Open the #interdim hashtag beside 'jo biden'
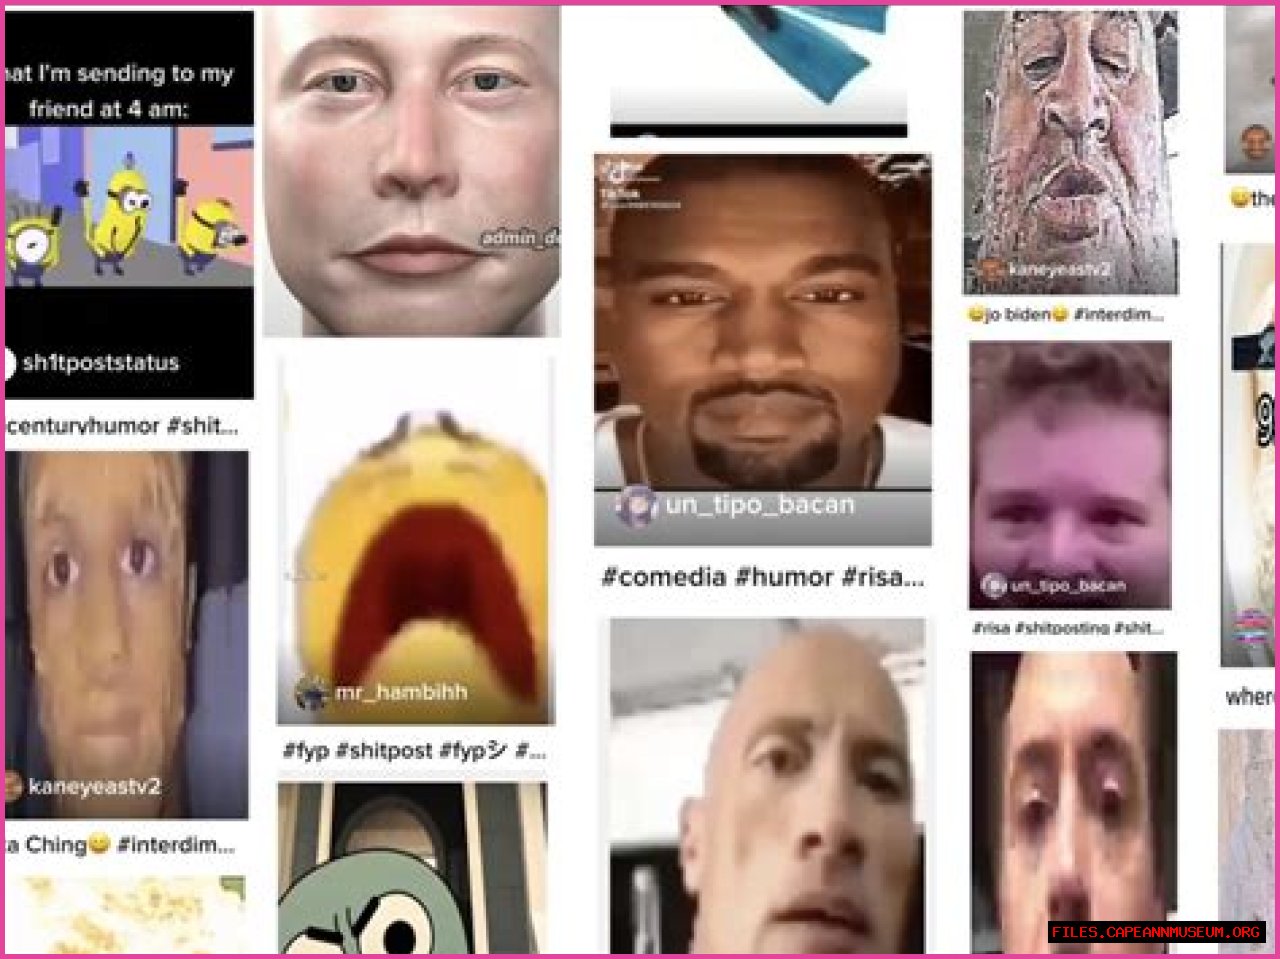1280x959 pixels. coord(1118,315)
